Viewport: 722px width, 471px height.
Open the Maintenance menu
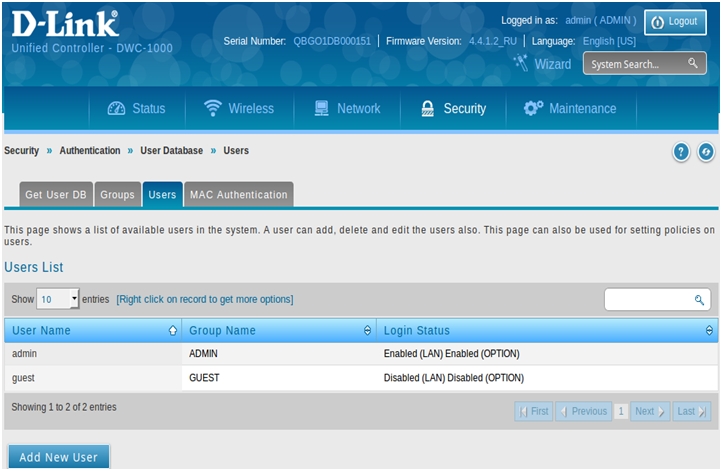click(570, 109)
